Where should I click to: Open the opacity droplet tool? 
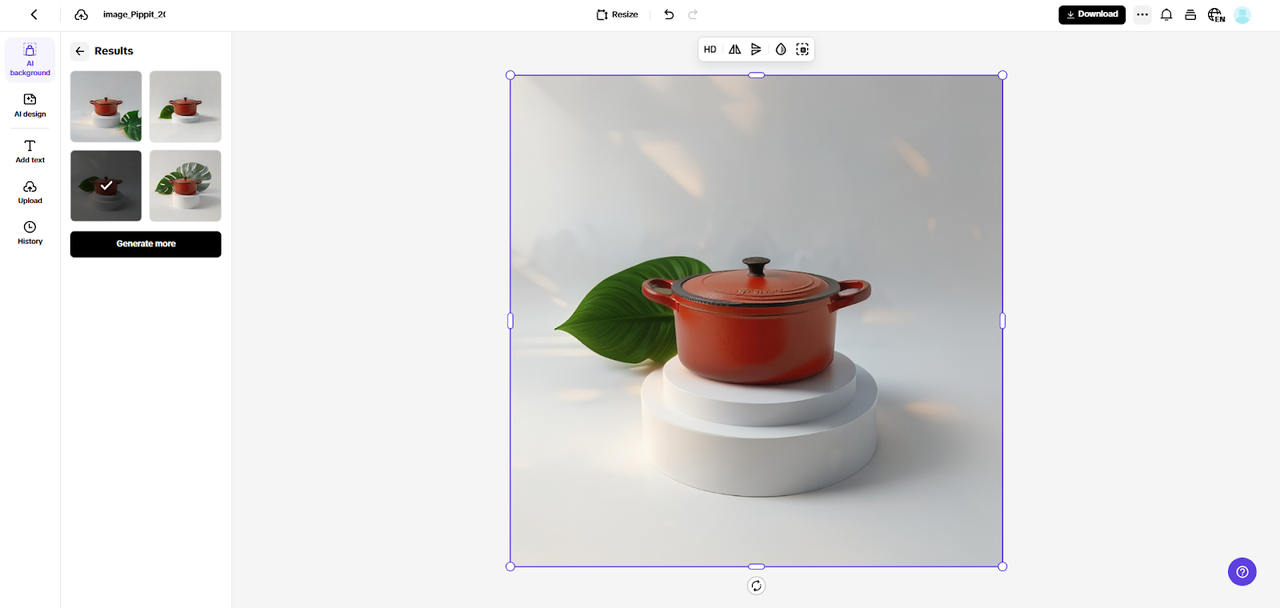tap(780, 49)
